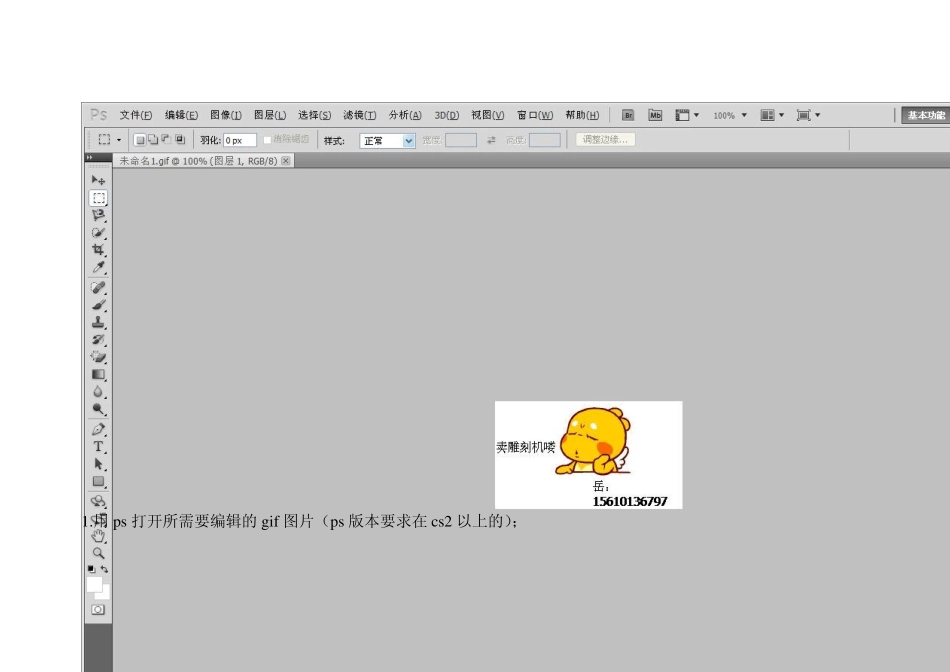
Task: Open the 选择(S) menu
Action: [314, 115]
